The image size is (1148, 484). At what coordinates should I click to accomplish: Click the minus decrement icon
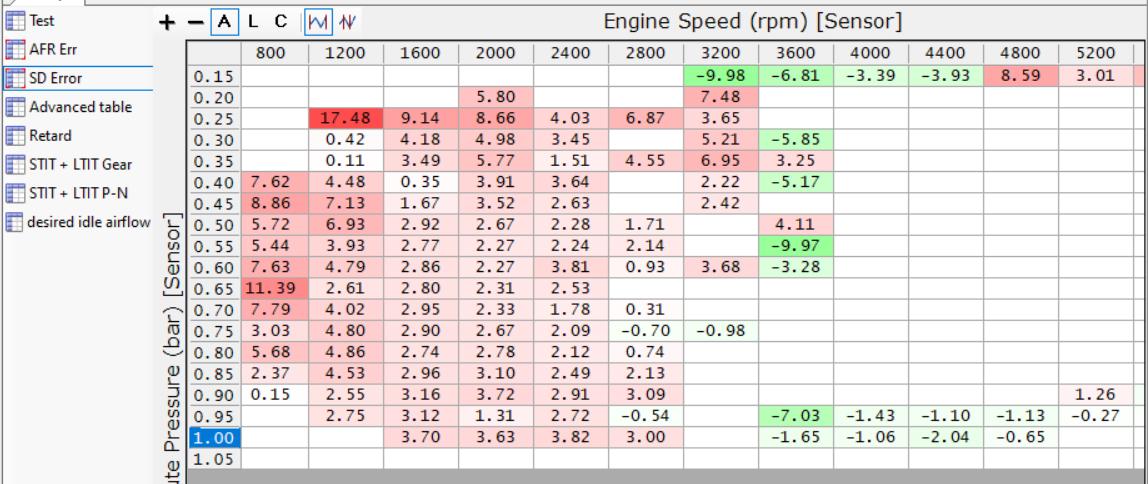195,22
